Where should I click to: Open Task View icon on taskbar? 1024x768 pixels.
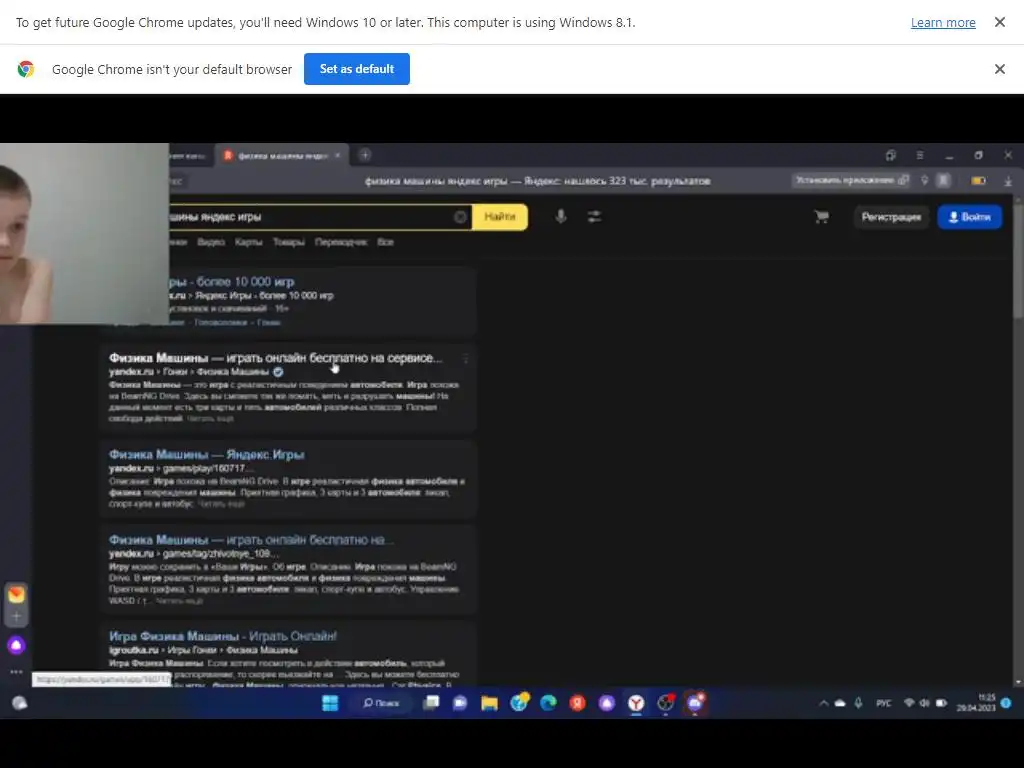(431, 703)
